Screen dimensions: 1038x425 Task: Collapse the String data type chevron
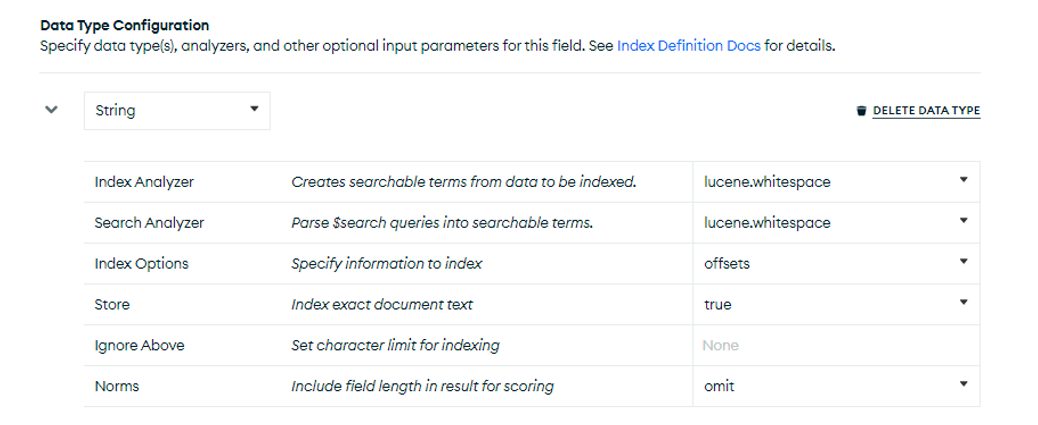click(51, 110)
